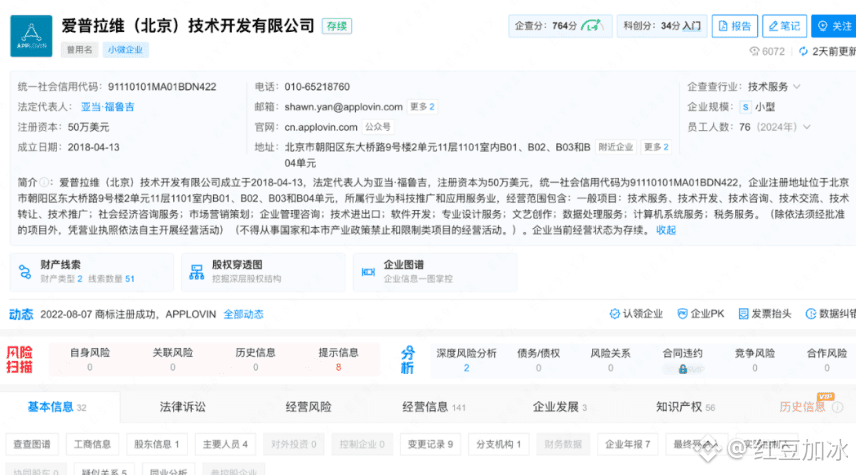Switch to the 法律诉讼 tab

coord(182,407)
